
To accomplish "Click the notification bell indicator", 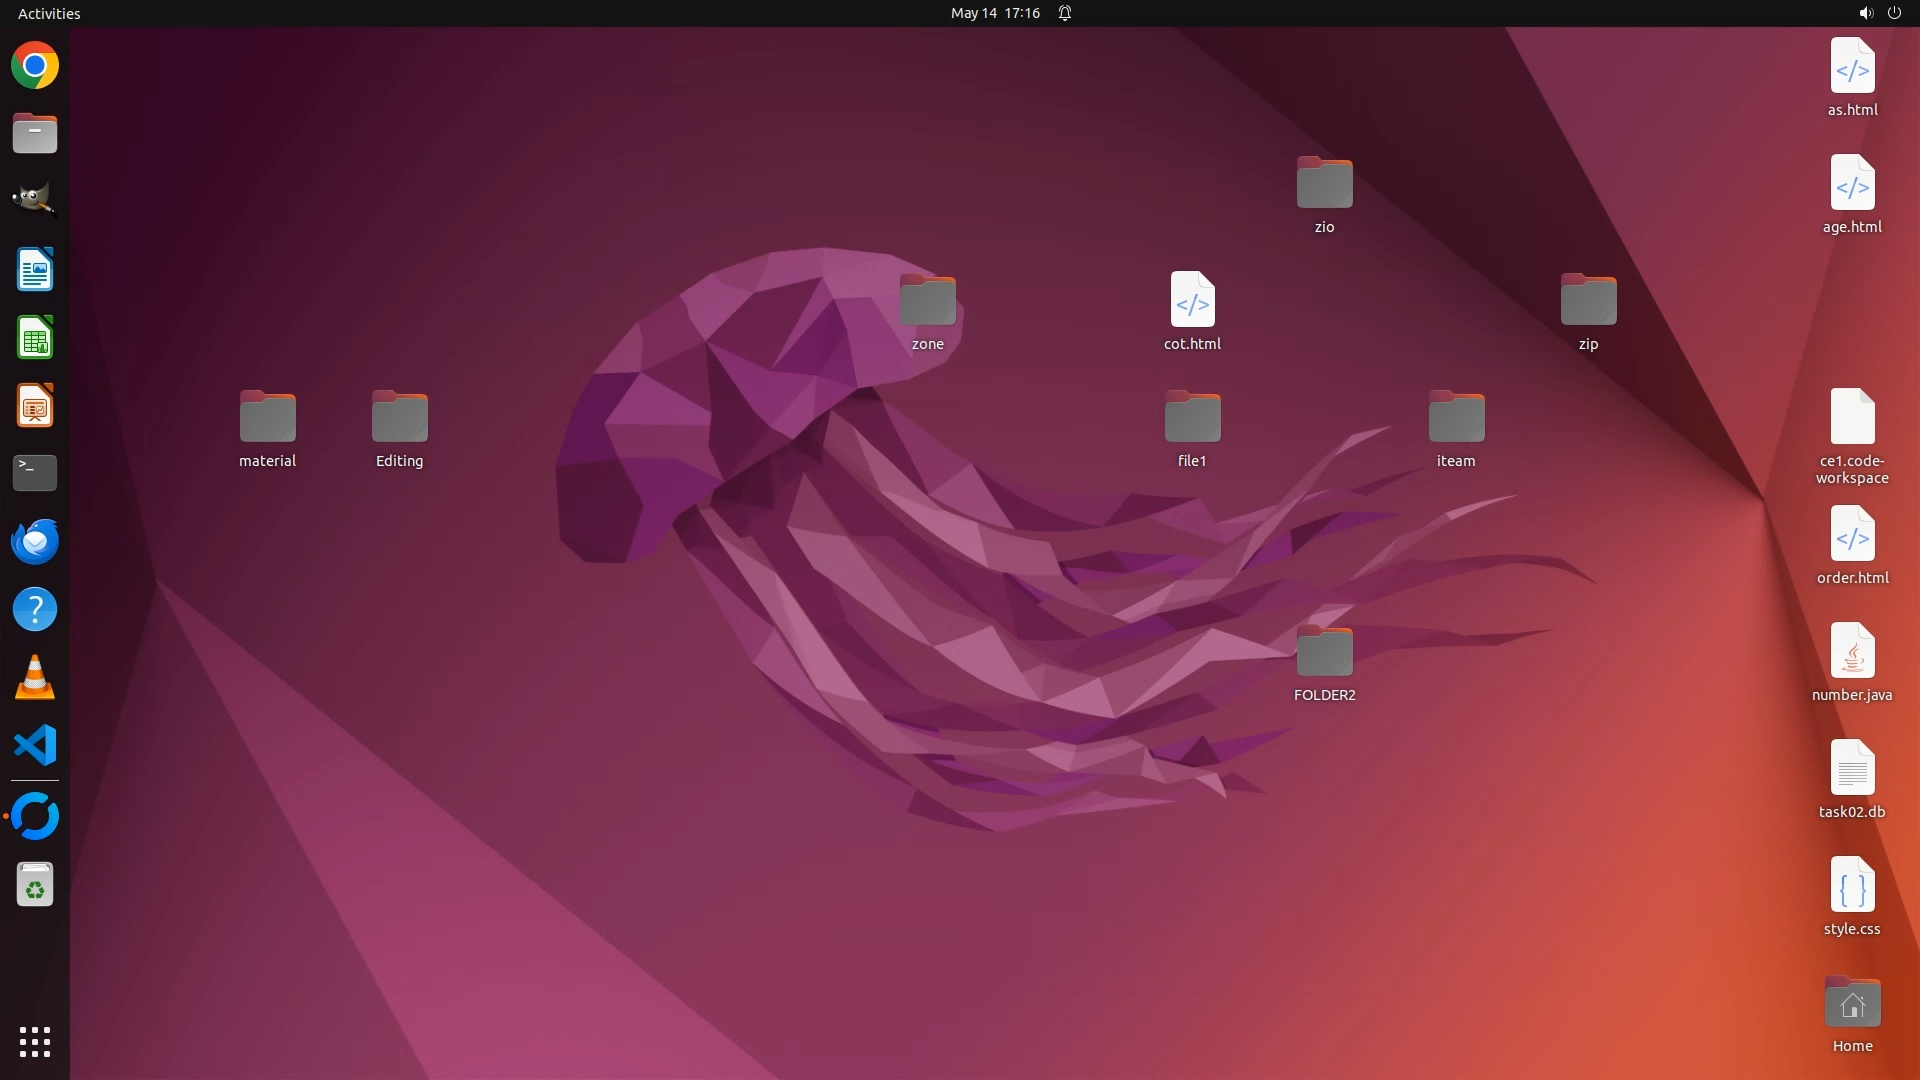I will pos(1065,13).
